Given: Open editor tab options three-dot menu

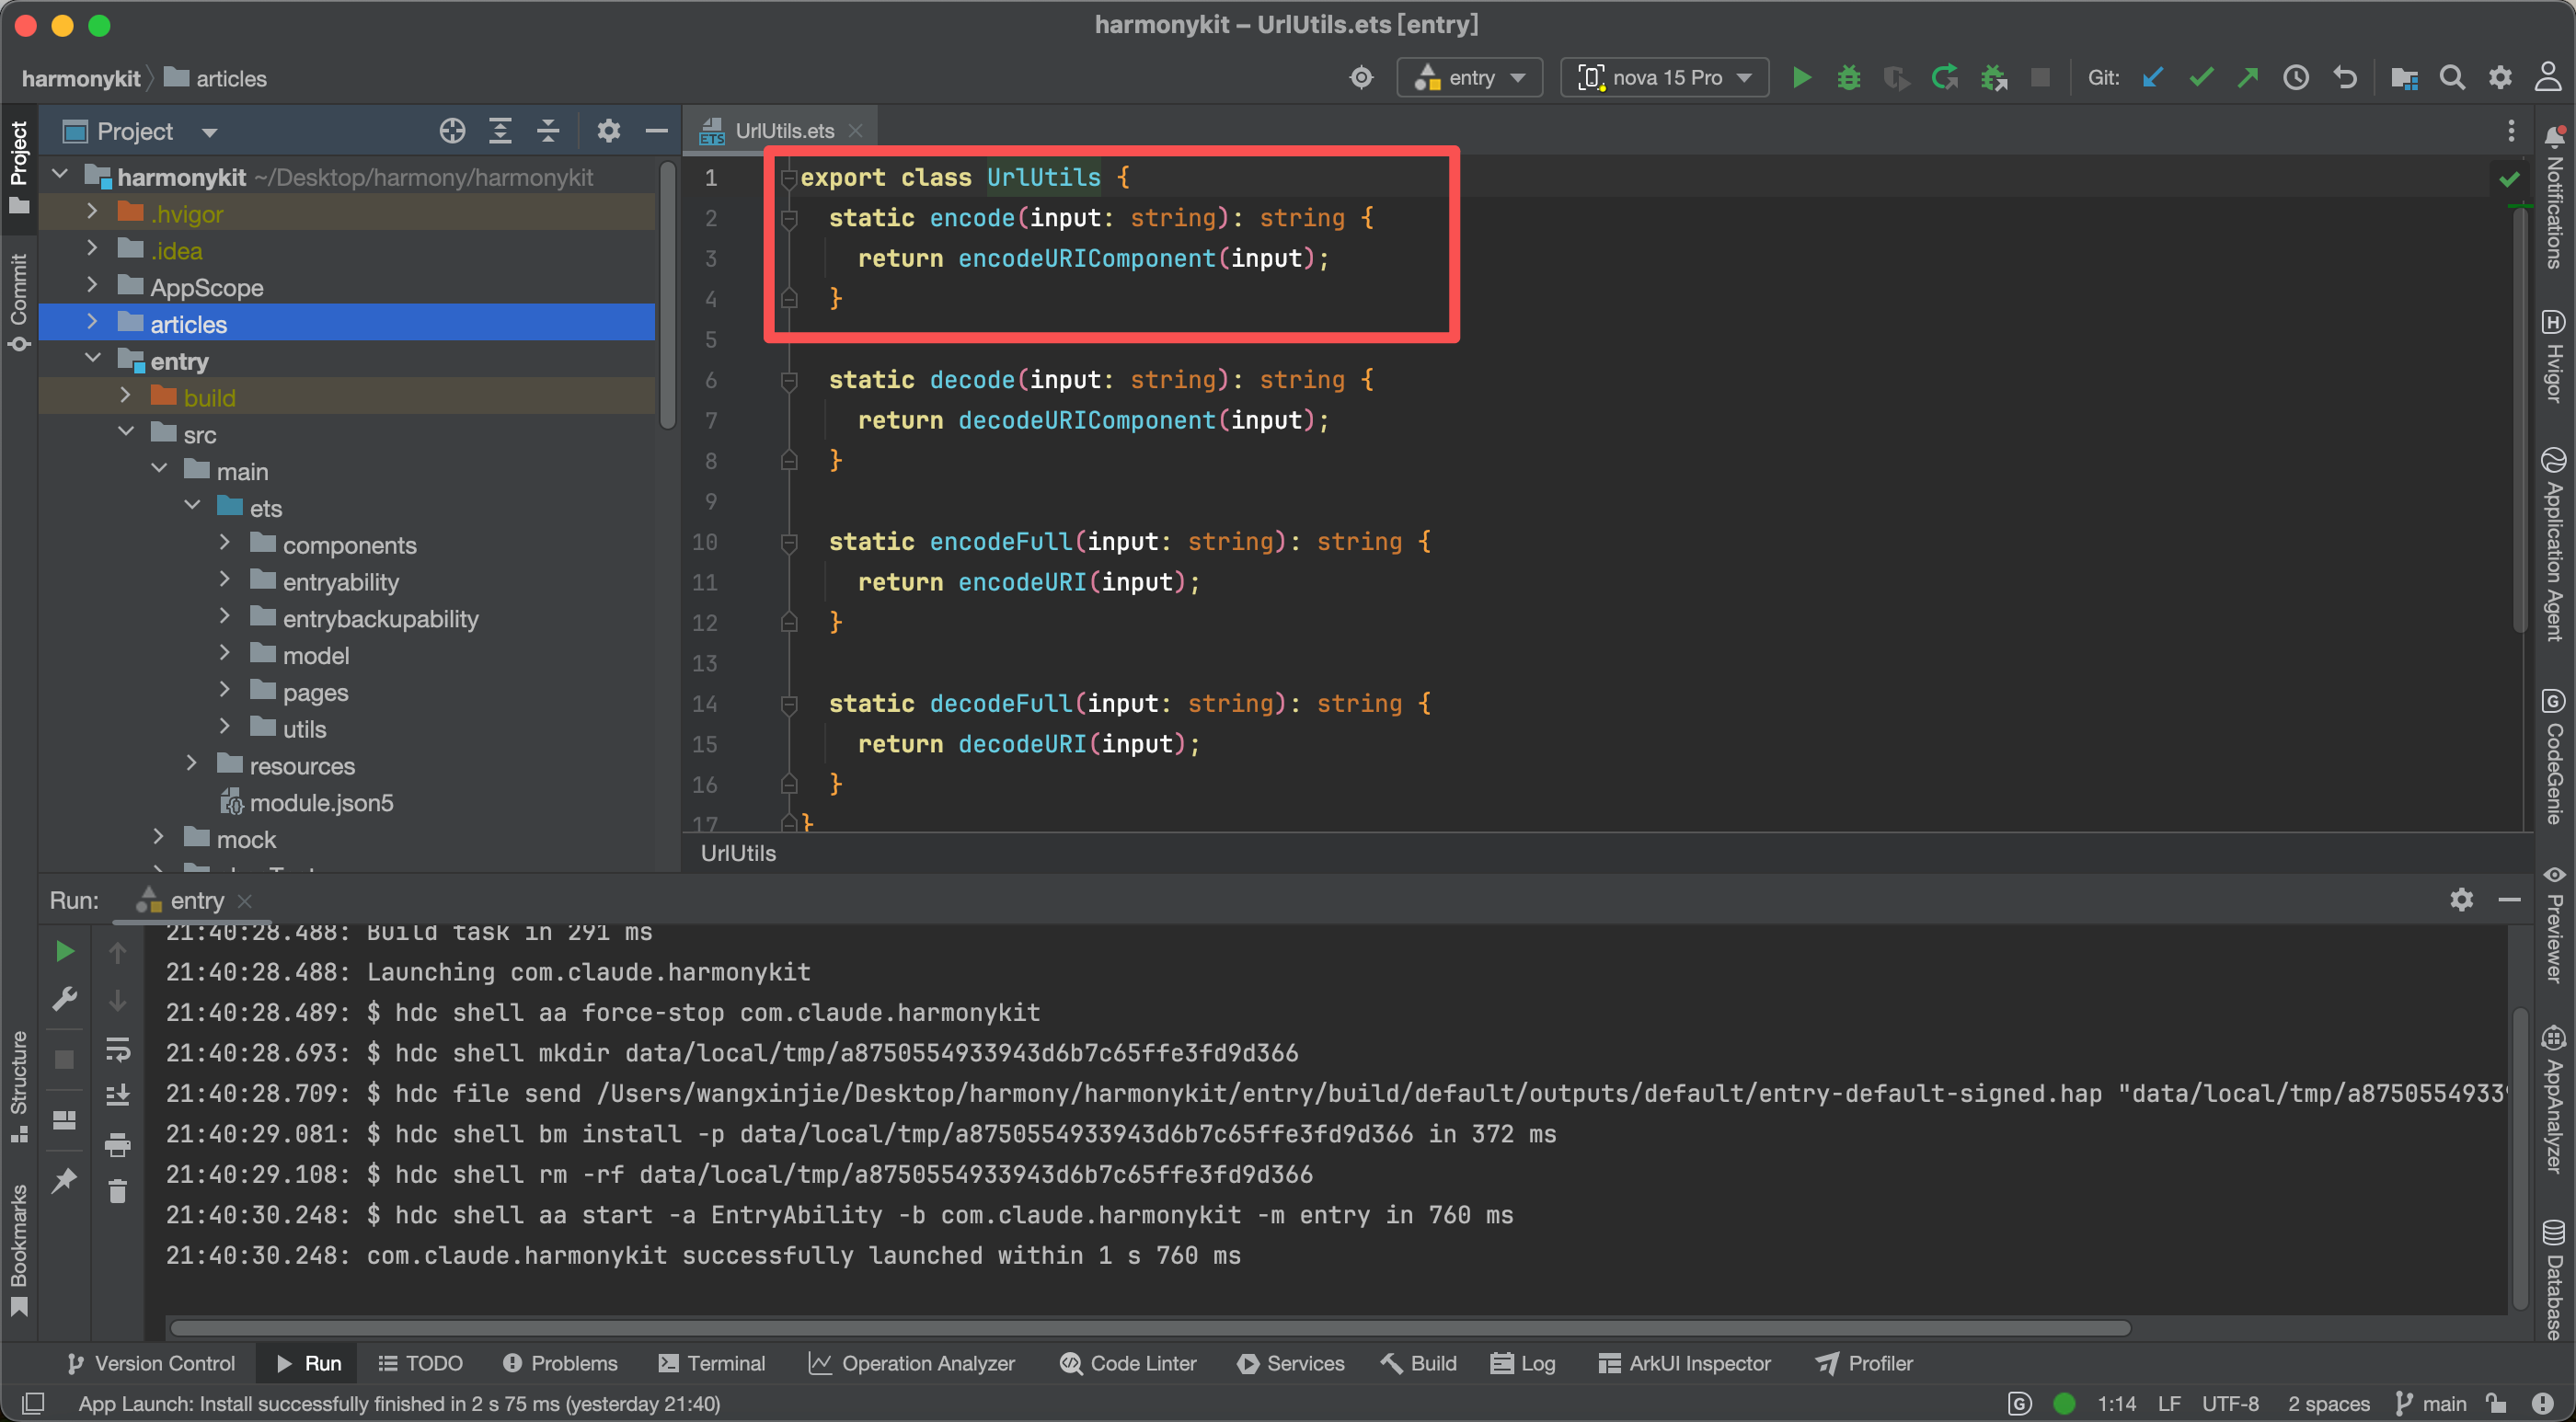Looking at the screenshot, I should click(x=2510, y=131).
